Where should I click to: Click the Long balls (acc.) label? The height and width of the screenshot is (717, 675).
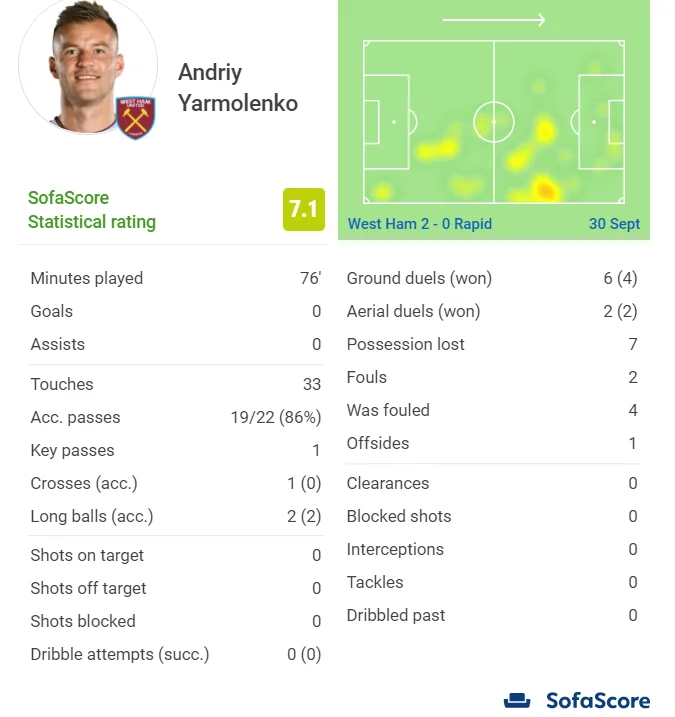92,516
